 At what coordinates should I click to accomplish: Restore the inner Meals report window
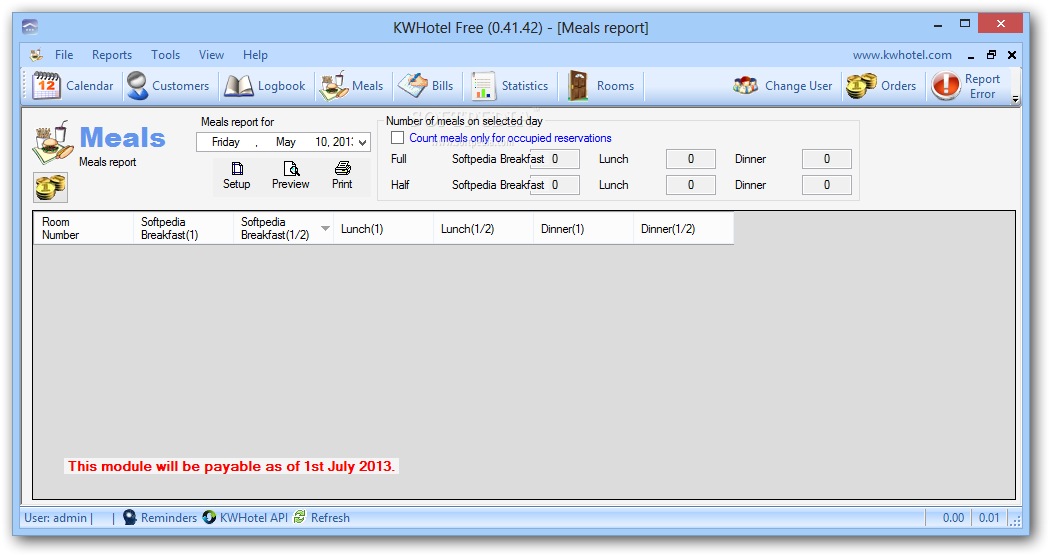click(991, 55)
